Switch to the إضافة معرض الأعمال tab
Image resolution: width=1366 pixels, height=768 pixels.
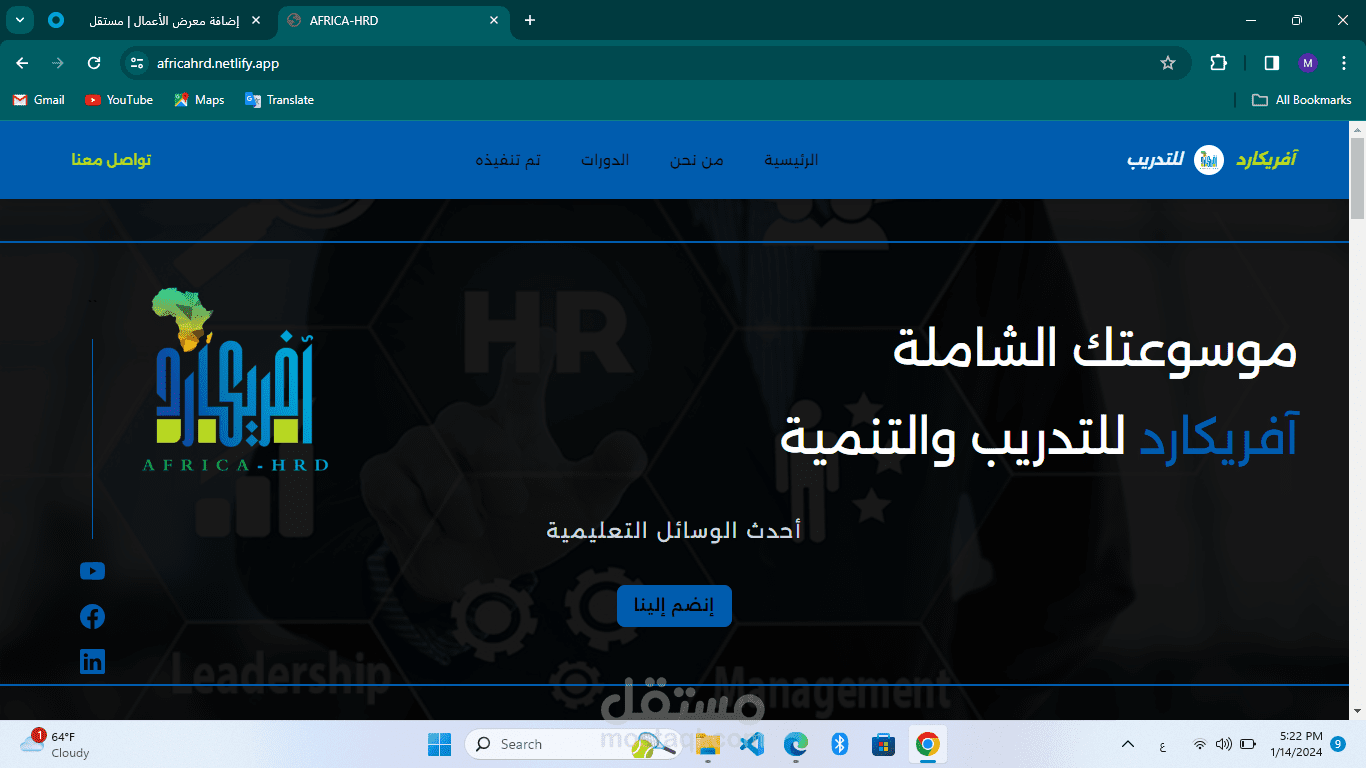pyautogui.click(x=155, y=20)
